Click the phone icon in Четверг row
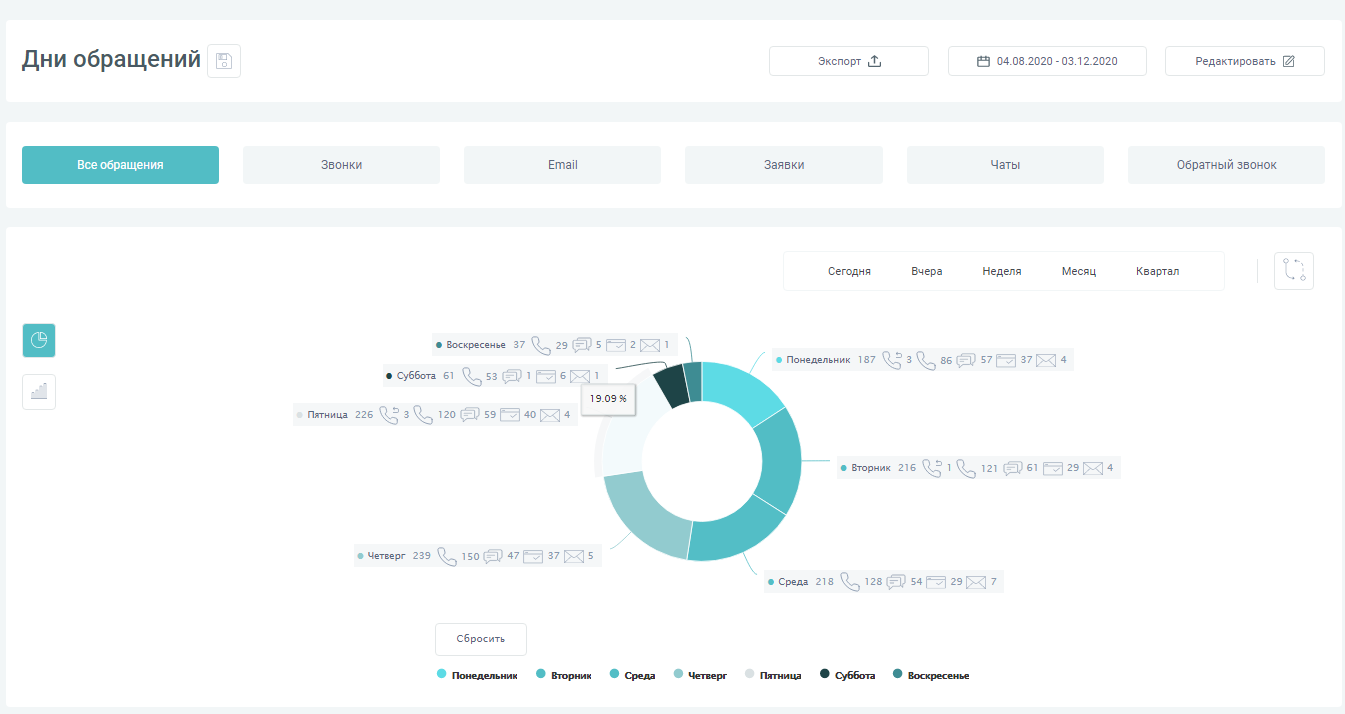This screenshot has width=1345, height=714. coord(447,556)
